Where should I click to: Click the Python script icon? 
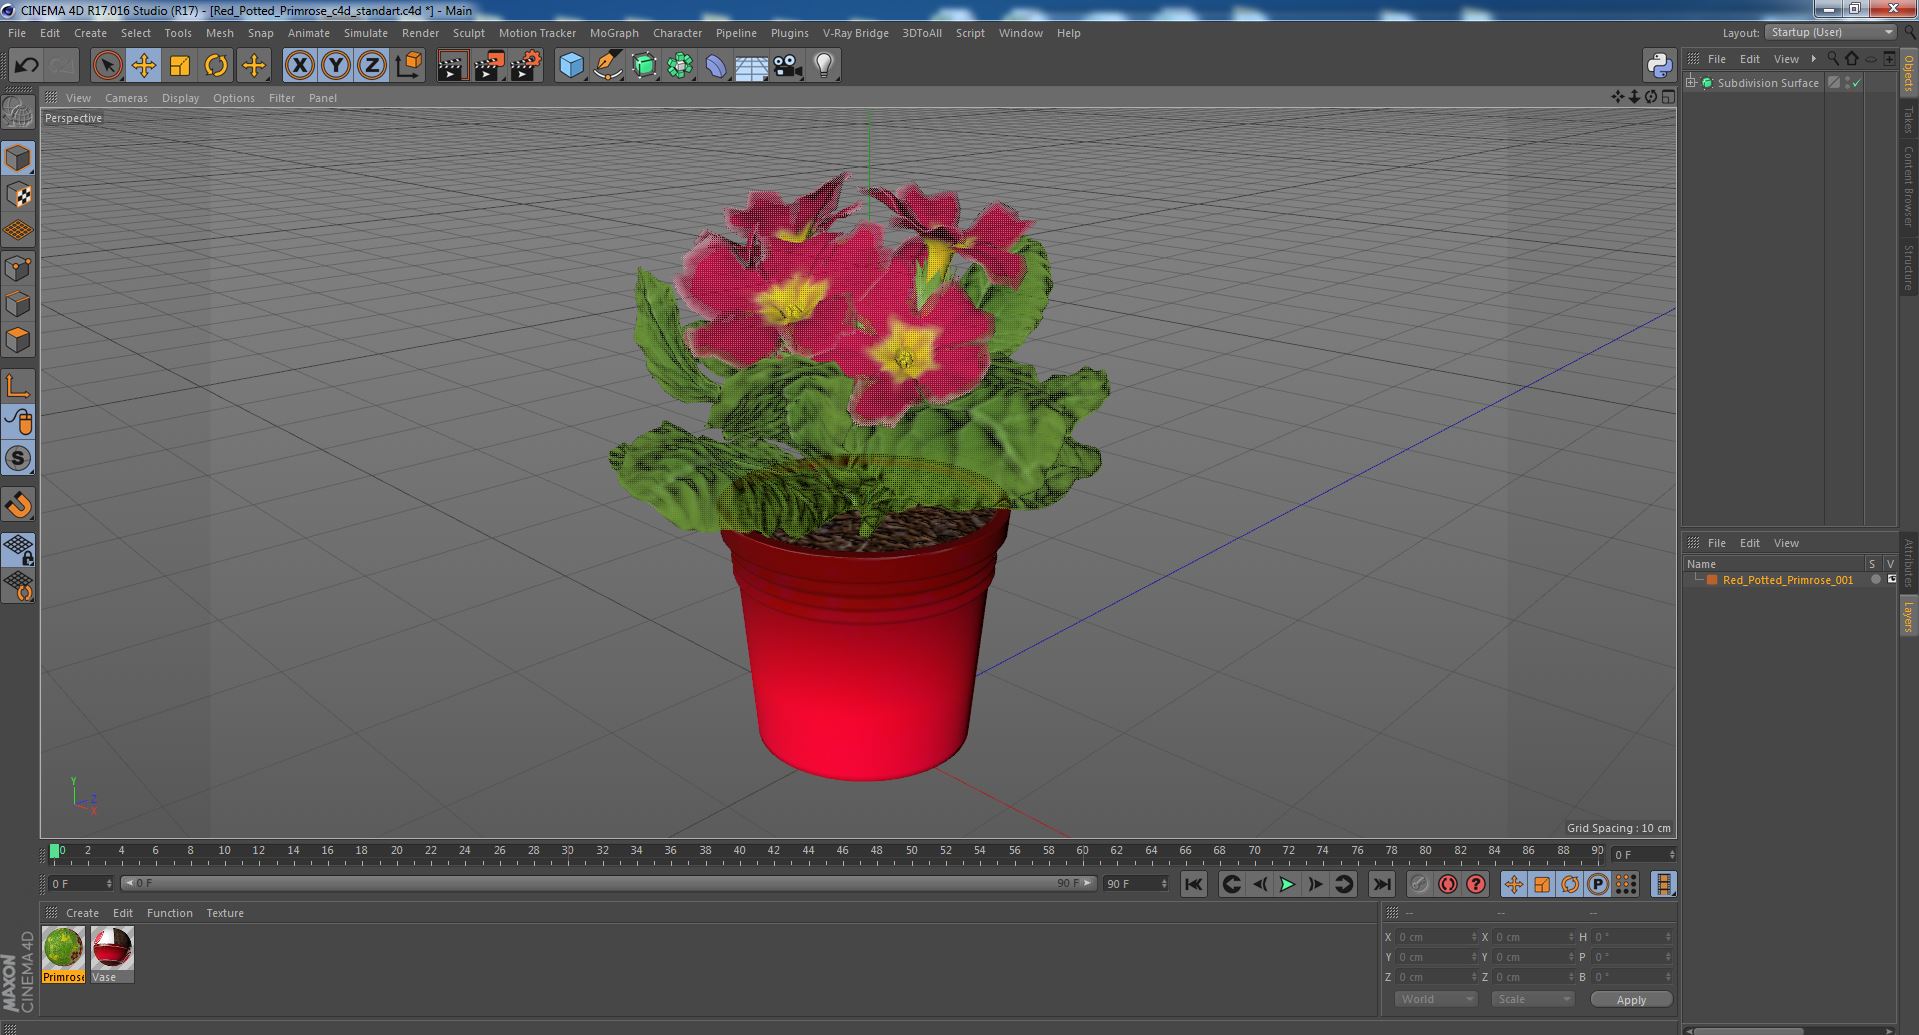pos(1660,66)
